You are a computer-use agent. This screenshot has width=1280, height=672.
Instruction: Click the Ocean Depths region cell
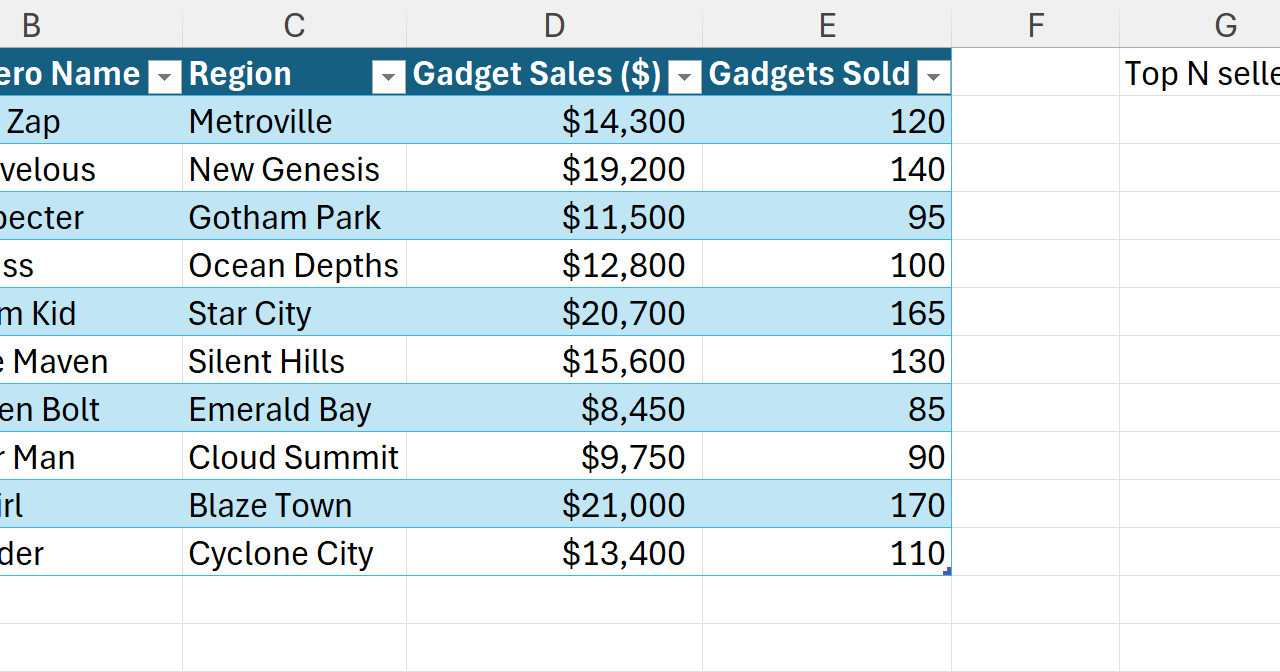(x=294, y=265)
